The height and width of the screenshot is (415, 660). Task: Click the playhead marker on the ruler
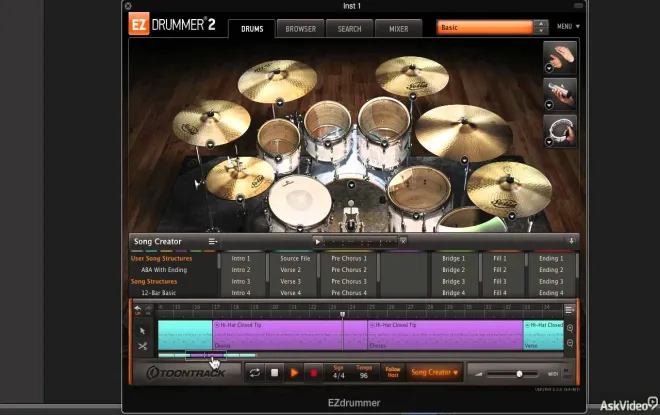[343, 314]
